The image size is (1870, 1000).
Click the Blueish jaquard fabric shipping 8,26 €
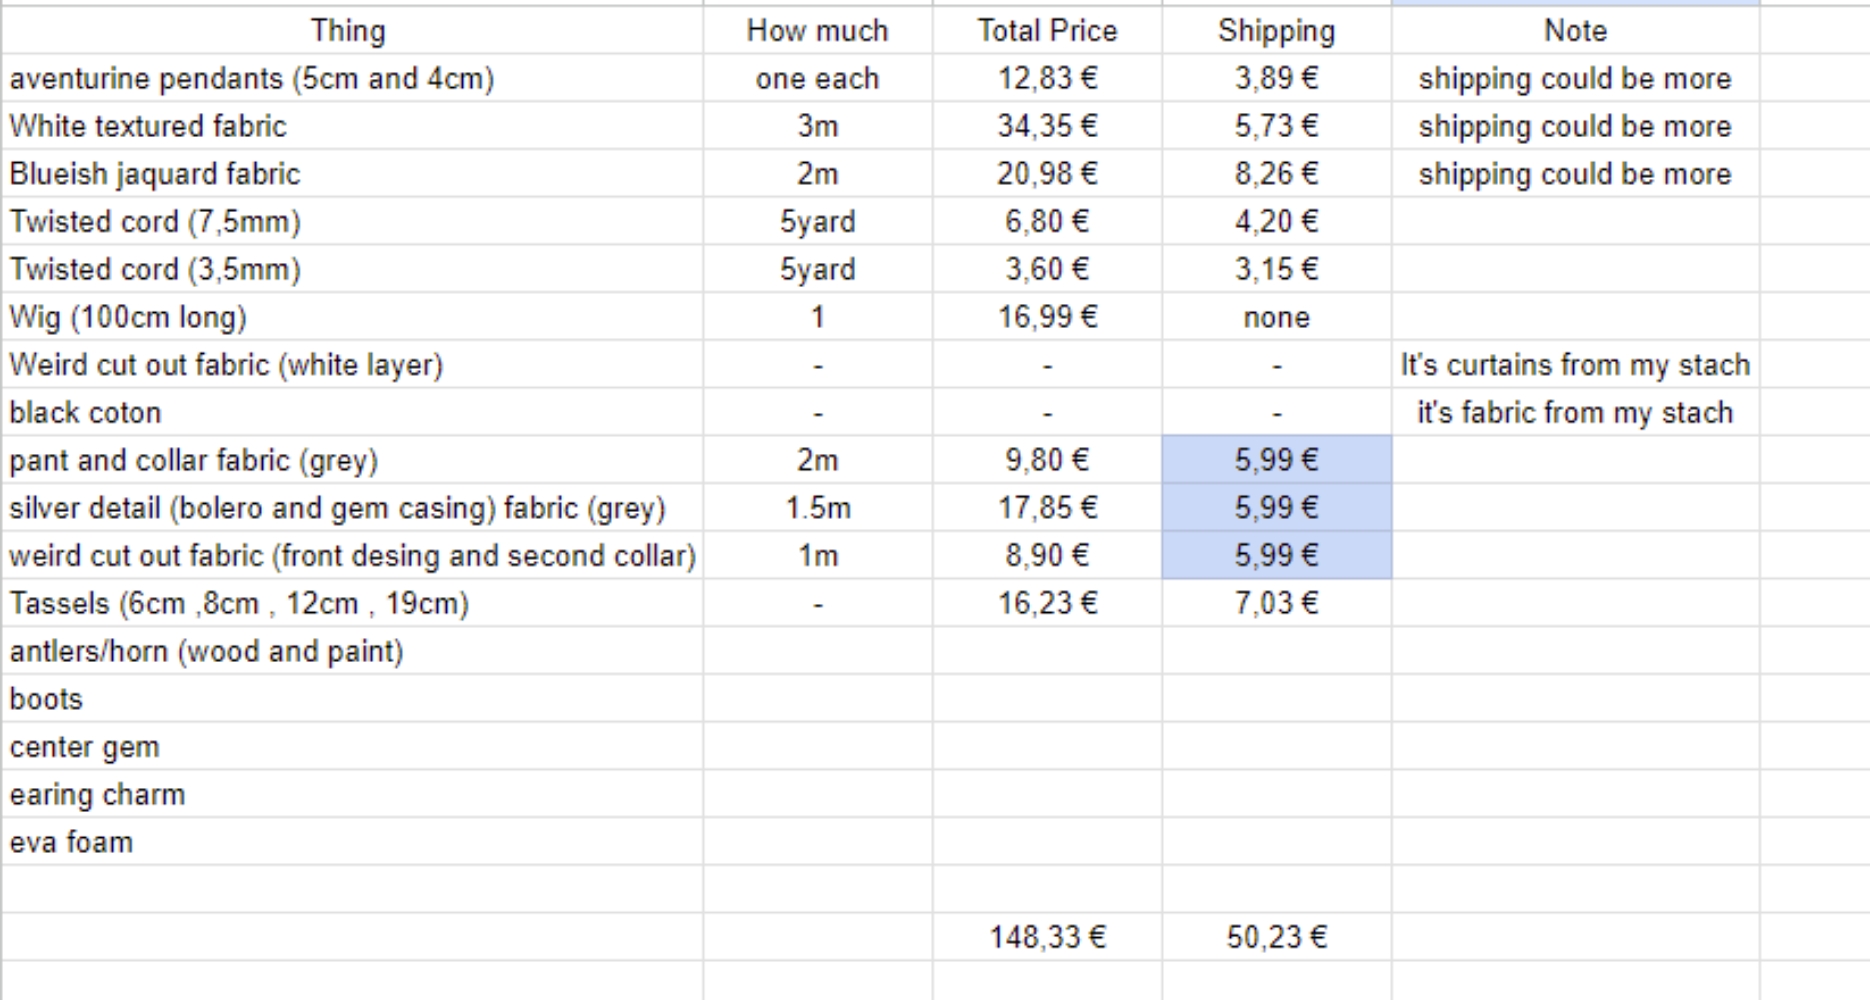[x=1276, y=174]
